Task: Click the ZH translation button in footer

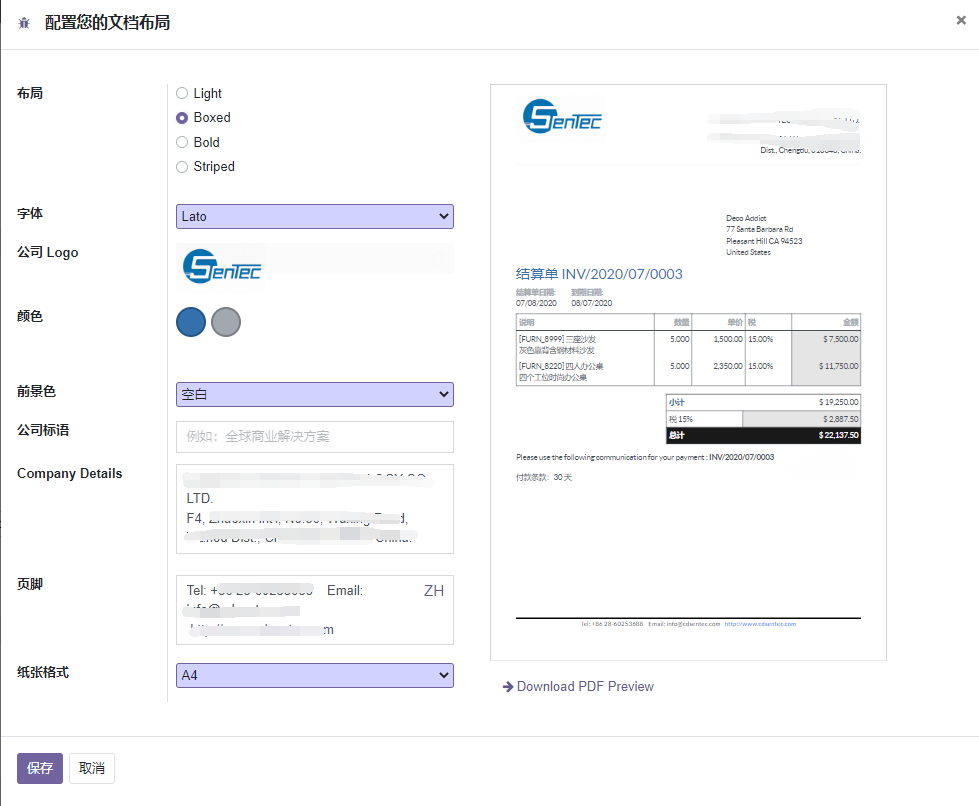Action: tap(434, 591)
